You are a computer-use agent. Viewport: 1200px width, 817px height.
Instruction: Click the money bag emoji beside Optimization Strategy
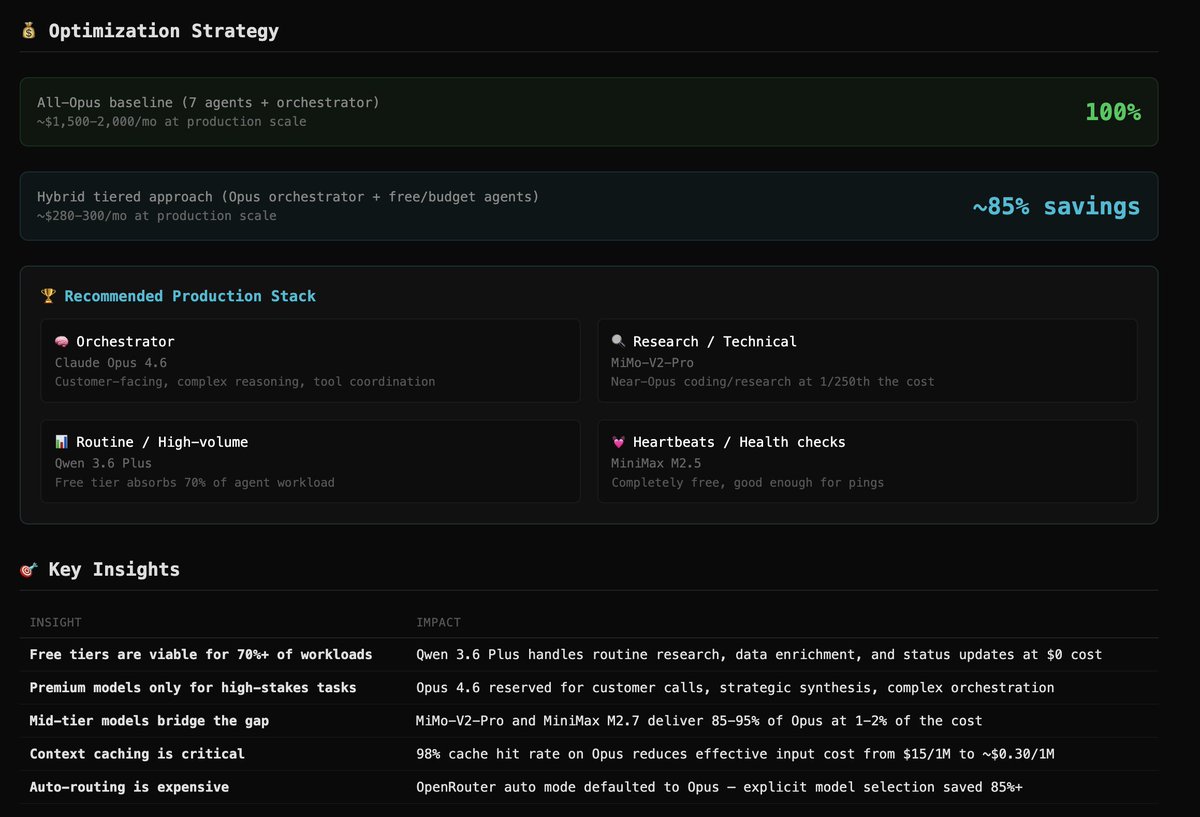click(x=29, y=31)
